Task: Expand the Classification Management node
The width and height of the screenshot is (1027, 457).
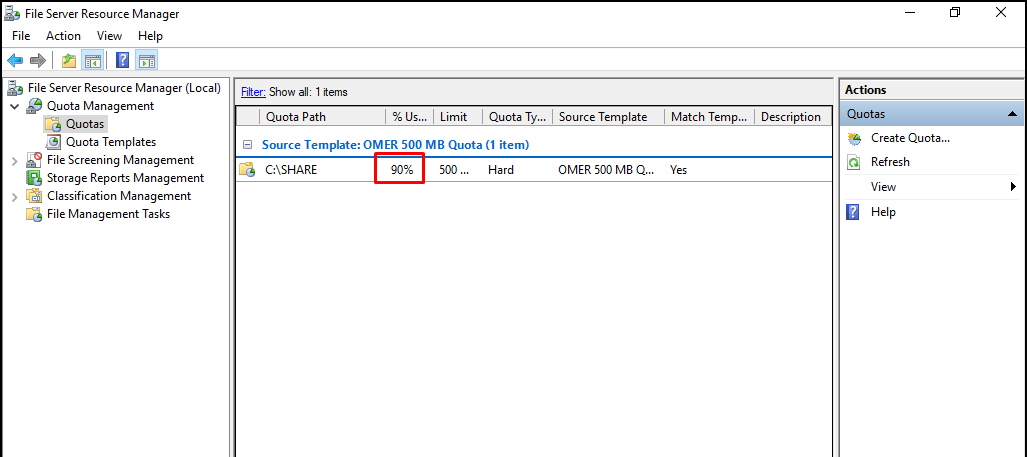Action: pyautogui.click(x=15, y=196)
